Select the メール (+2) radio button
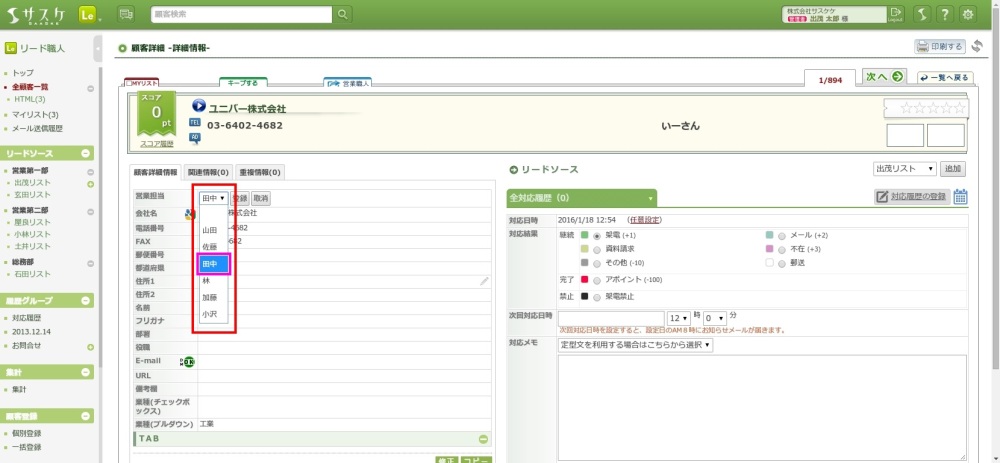The width and height of the screenshot is (1000, 463). tap(781, 235)
